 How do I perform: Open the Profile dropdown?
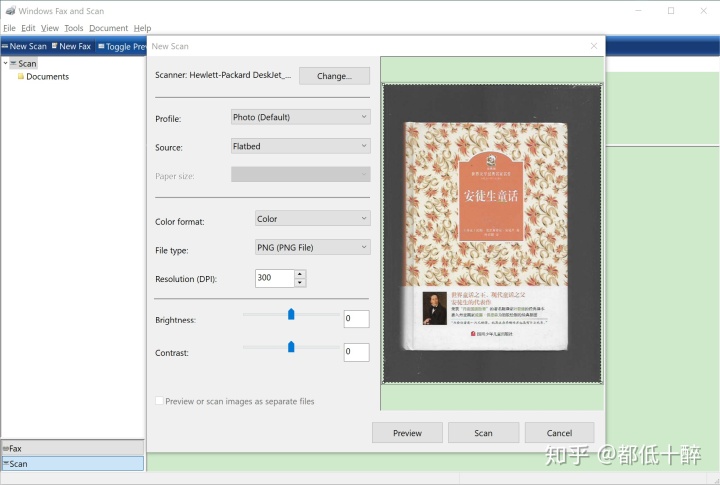[x=301, y=117]
